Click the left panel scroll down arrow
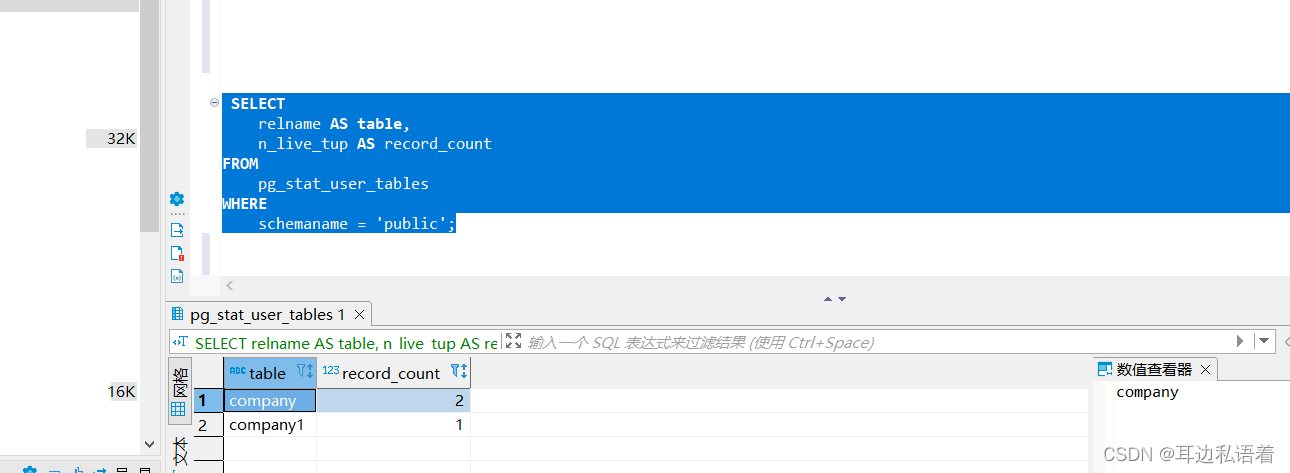 point(150,444)
